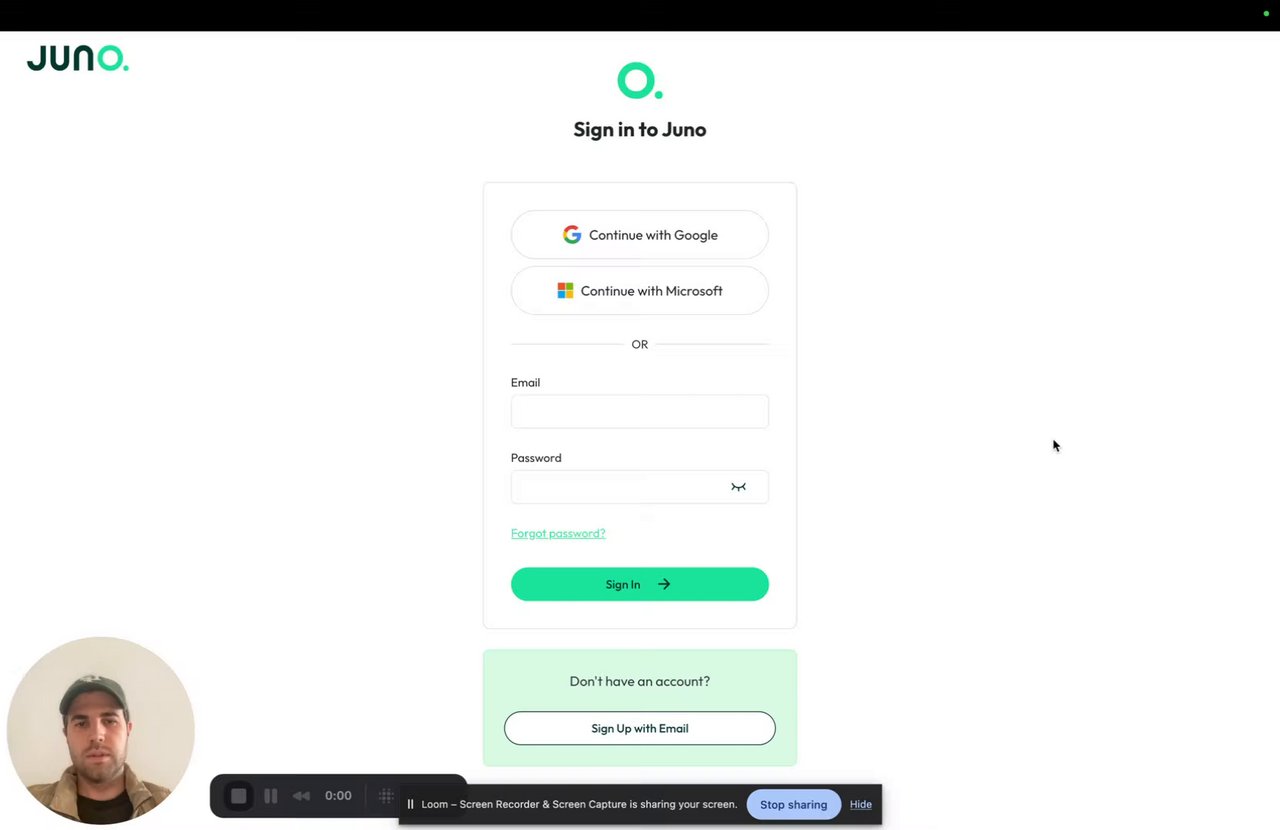
Task: Click the 0:00 recording timer
Action: [x=338, y=796]
